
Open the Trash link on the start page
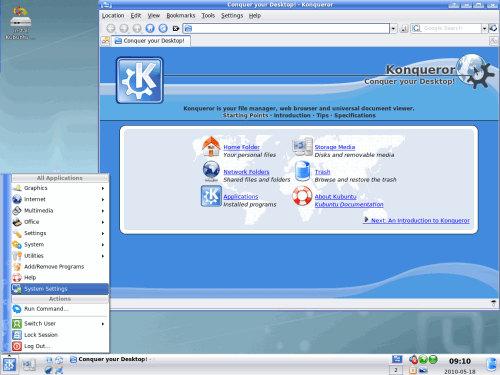click(322, 172)
